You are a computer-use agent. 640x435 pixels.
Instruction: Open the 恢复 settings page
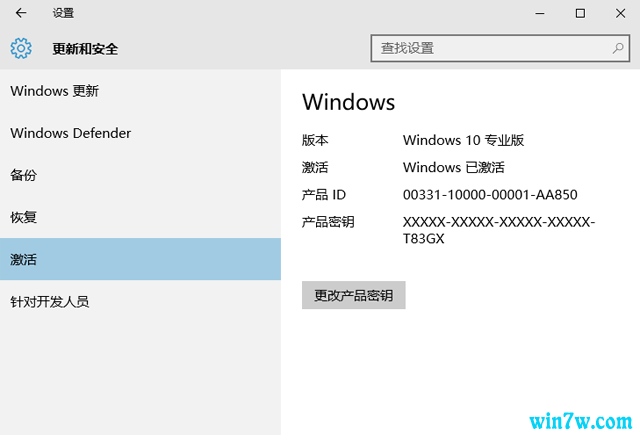[24, 217]
